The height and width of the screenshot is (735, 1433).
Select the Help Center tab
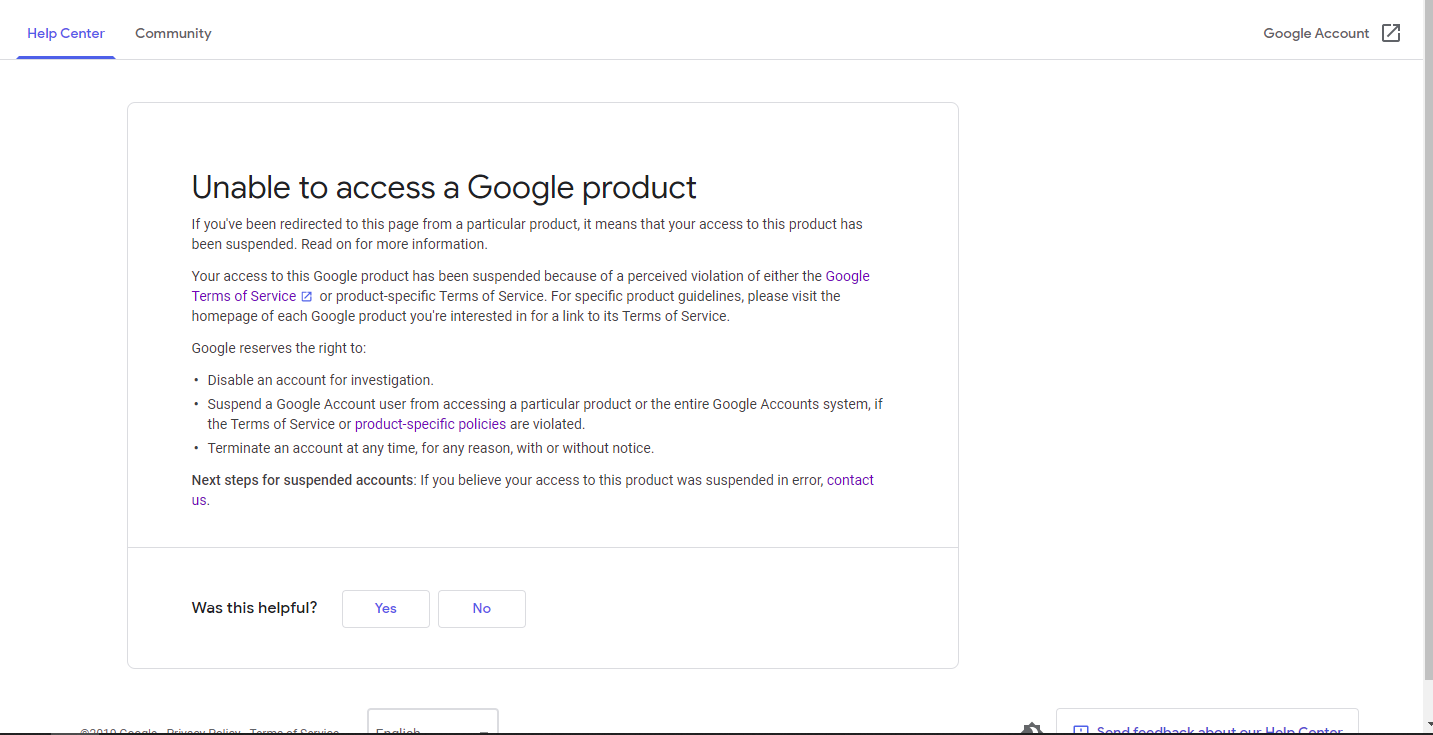pos(65,33)
